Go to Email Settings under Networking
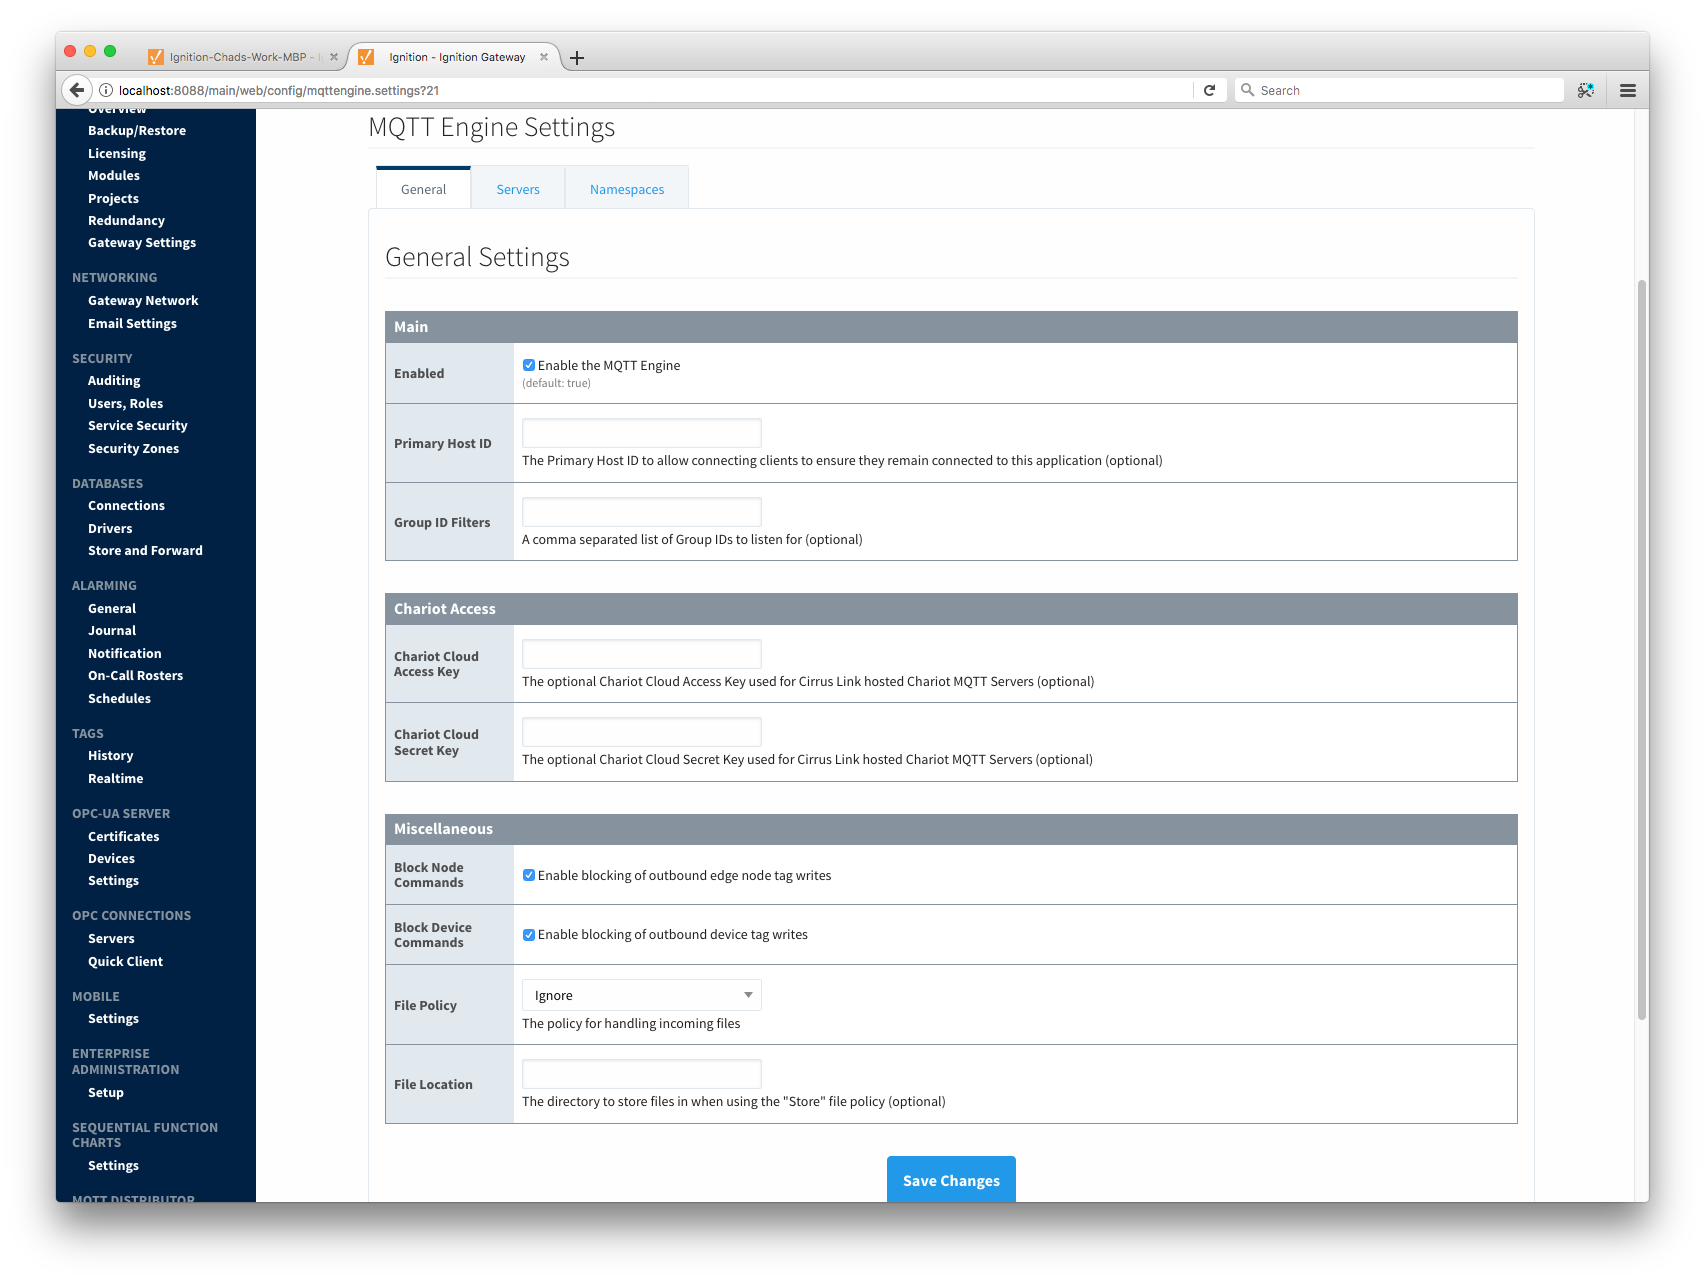Screen dimensions: 1705x1282 coord(132,324)
